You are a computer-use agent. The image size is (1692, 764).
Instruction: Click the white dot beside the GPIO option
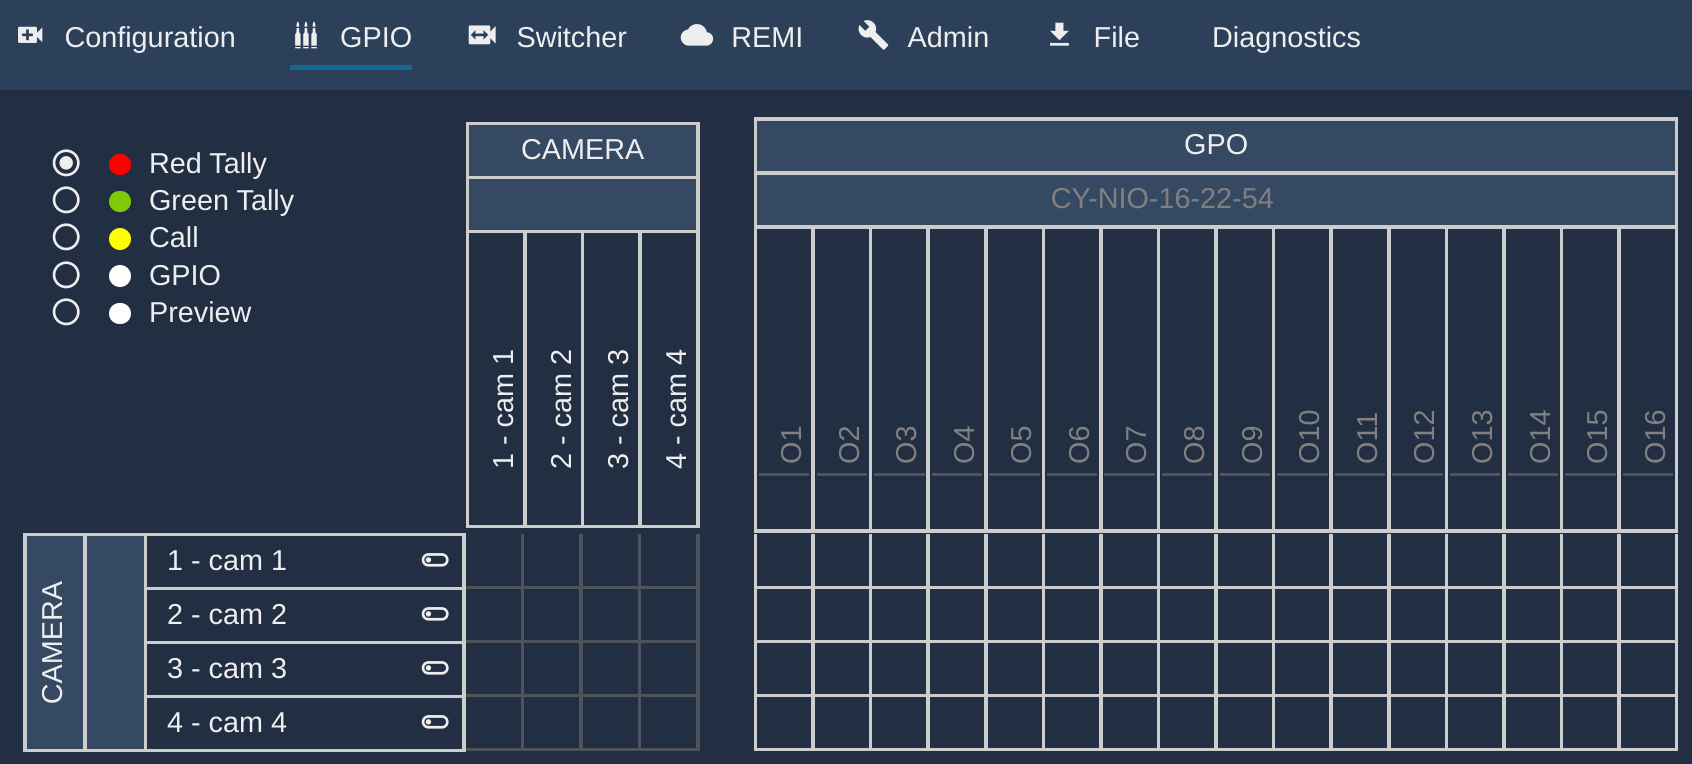pyautogui.click(x=120, y=276)
